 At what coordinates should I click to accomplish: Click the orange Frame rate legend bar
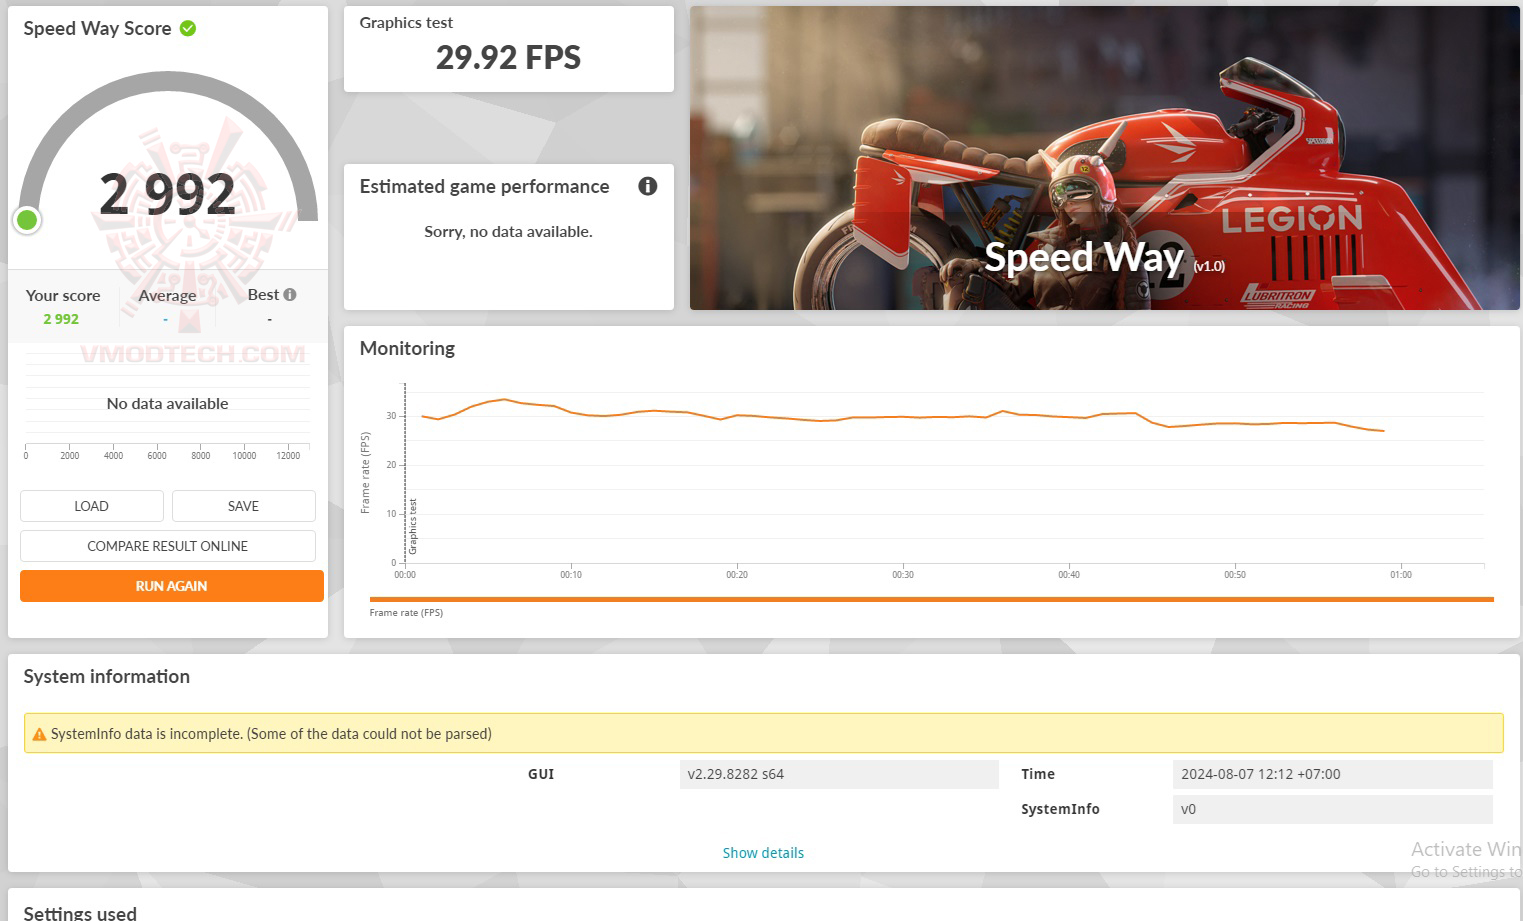931,599
